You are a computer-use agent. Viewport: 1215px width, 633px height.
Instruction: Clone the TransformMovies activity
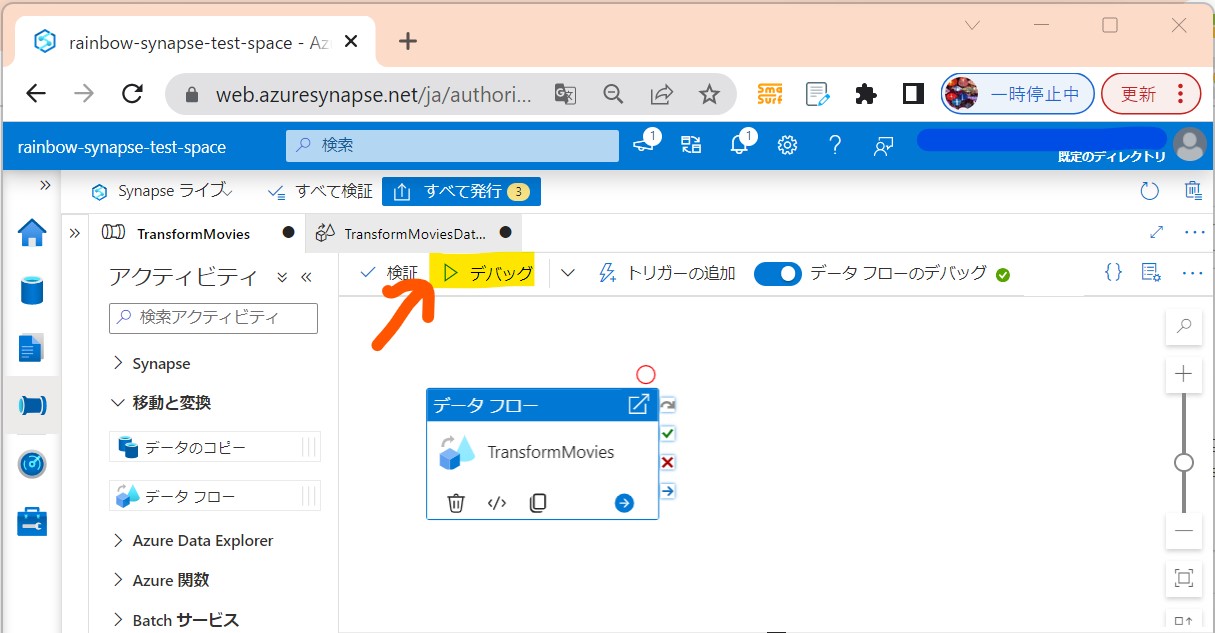coord(538,503)
